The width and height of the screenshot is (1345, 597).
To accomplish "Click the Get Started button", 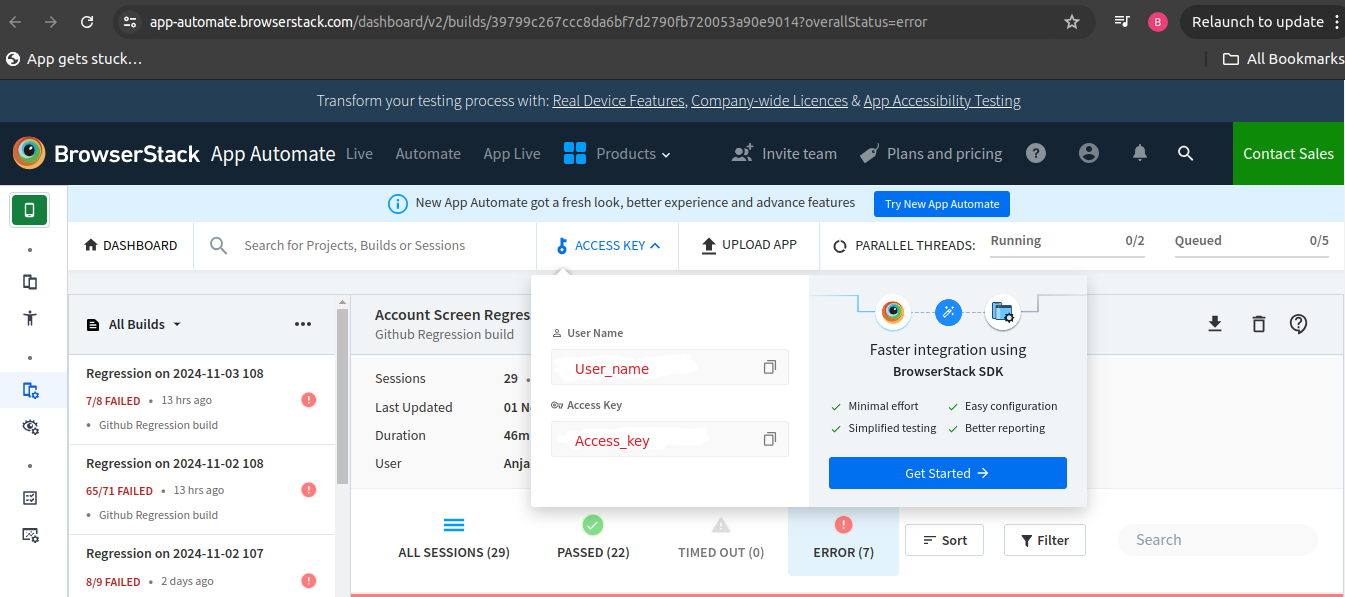I will [x=948, y=473].
